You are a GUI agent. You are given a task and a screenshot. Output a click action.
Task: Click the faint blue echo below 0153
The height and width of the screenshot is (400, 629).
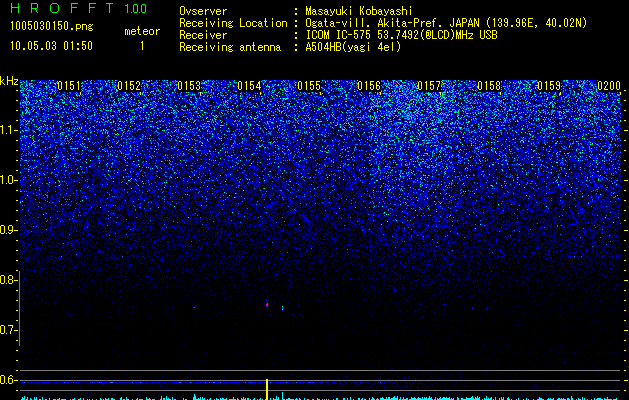tap(195, 307)
